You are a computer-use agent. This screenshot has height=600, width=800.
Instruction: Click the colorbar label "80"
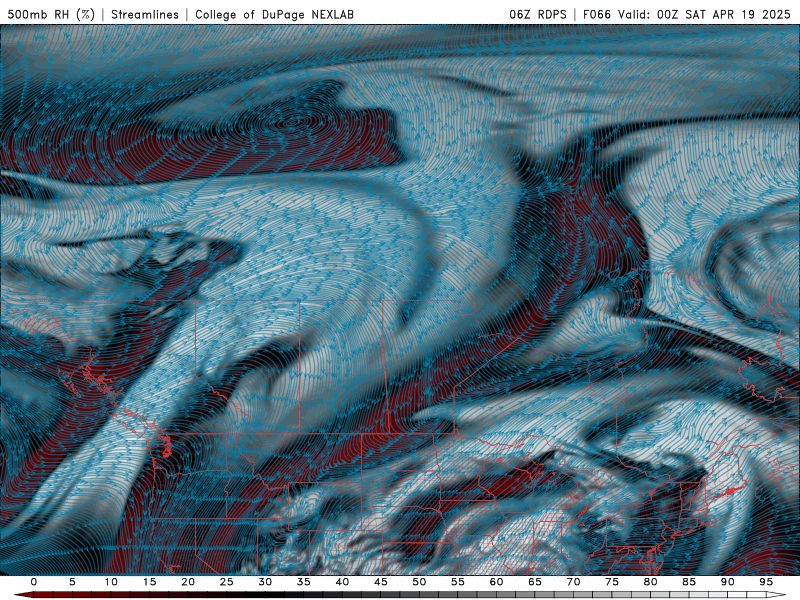[651, 582]
